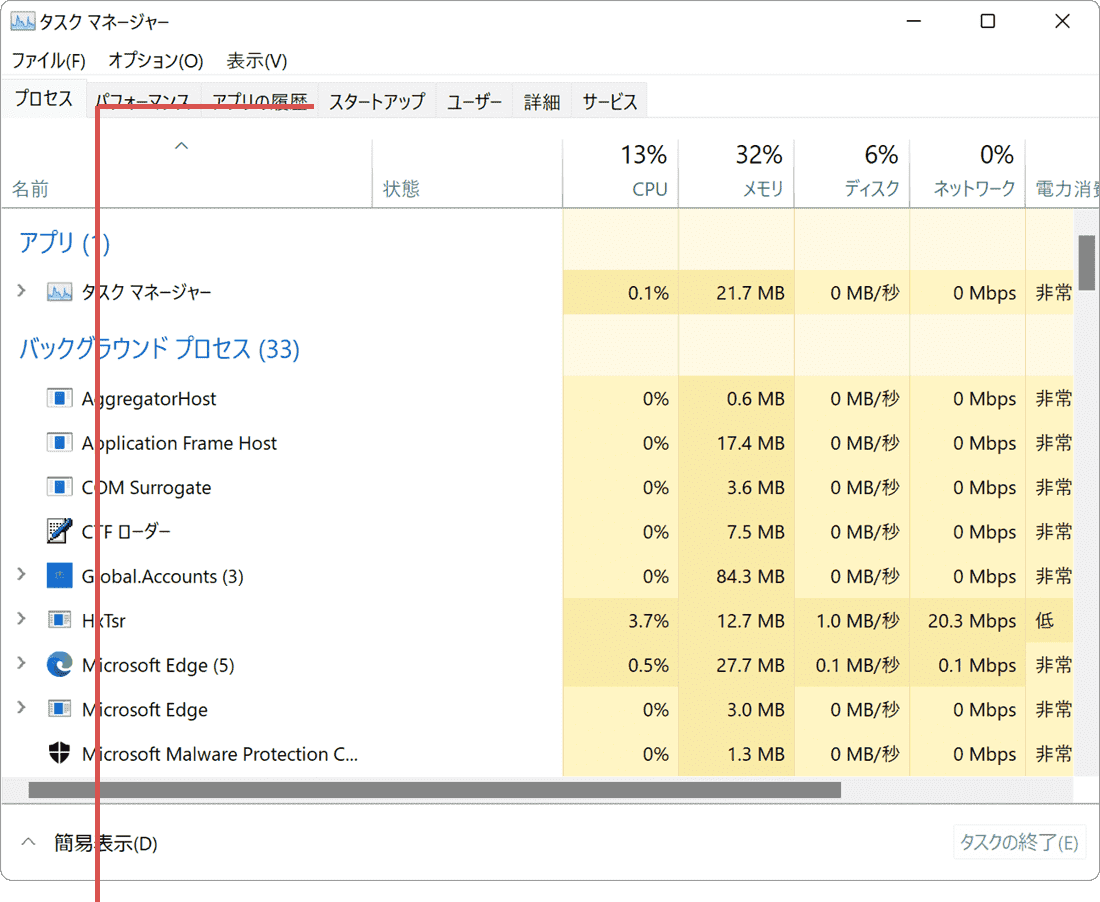Click the AggregatorHost process icon
The image size is (1100, 902).
(60, 398)
